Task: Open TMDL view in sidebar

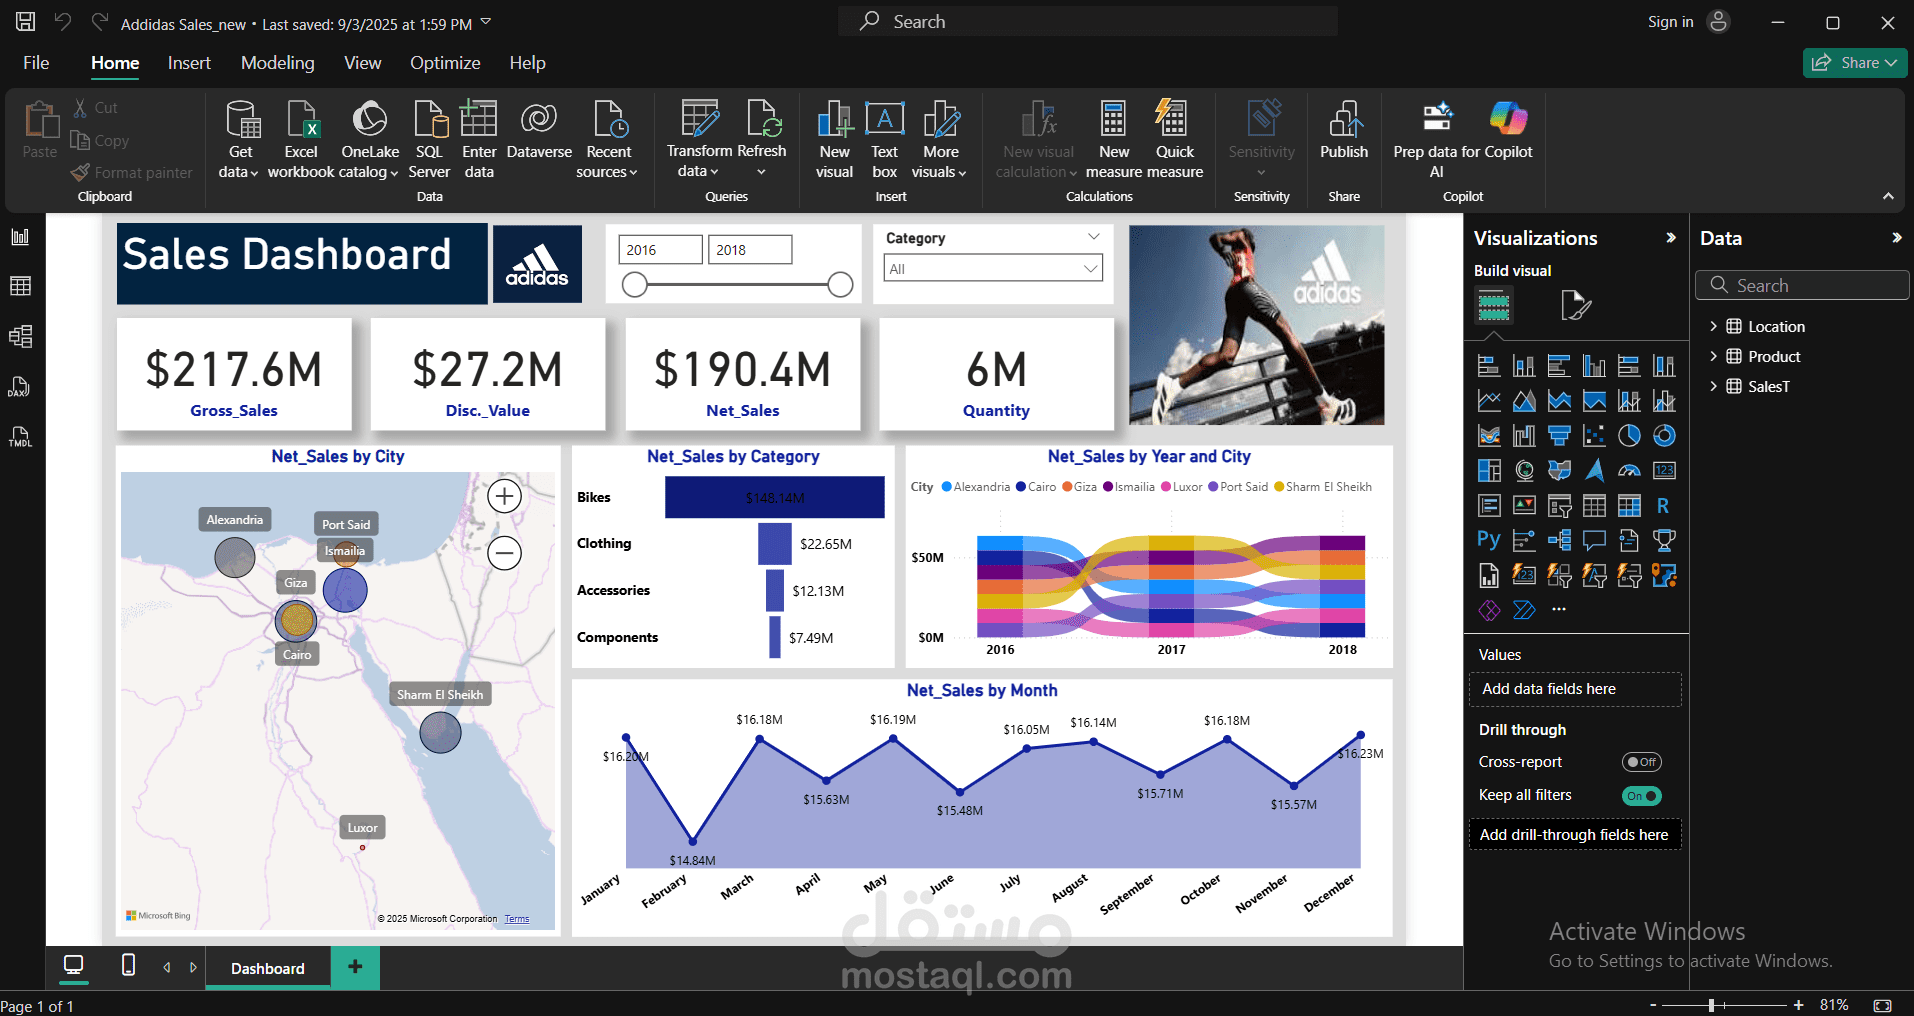Action: click(x=20, y=437)
